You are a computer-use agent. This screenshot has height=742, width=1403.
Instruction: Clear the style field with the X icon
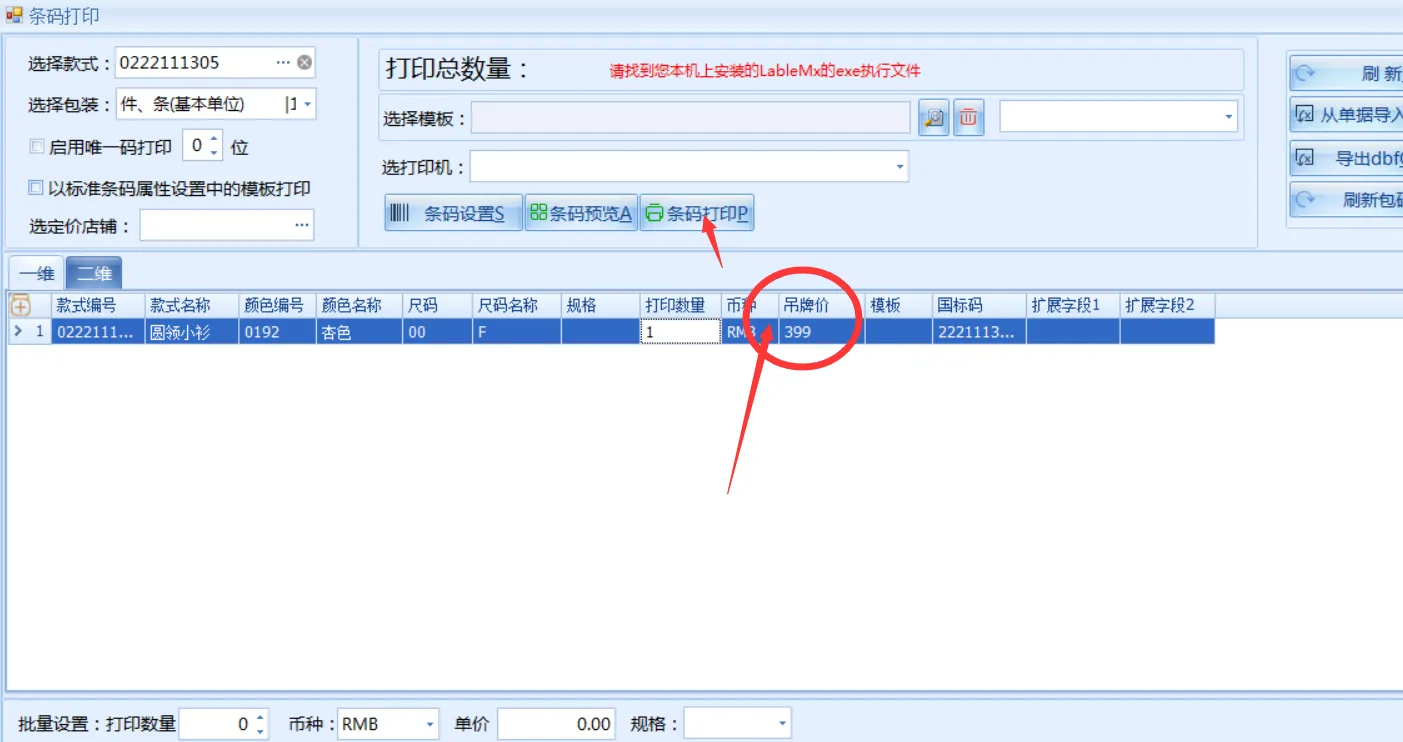pos(305,62)
